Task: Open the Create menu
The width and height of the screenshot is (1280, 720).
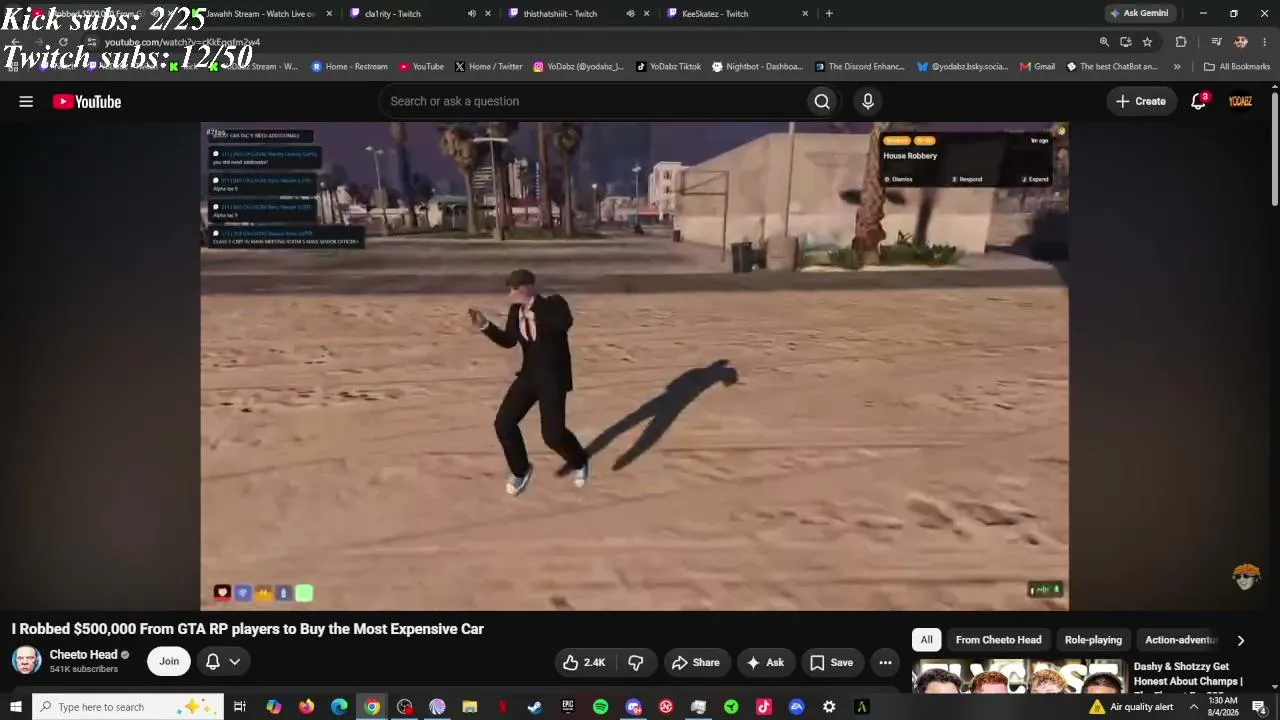Action: coord(1140,101)
